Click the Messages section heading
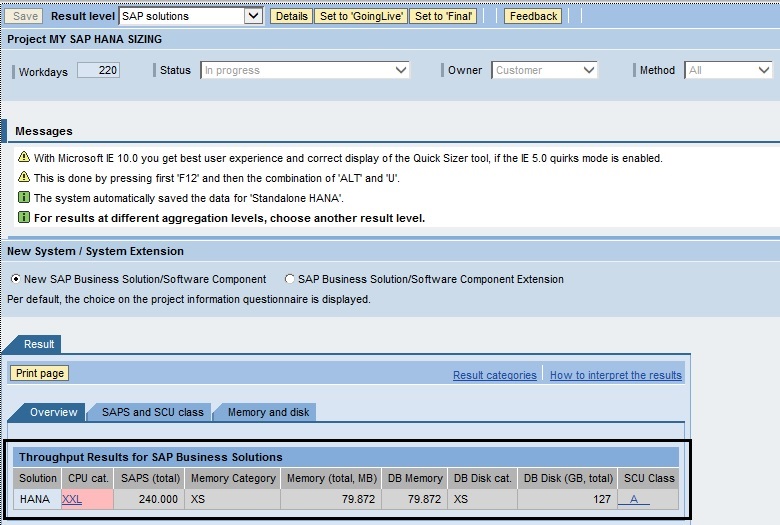780x525 pixels. click(x=44, y=131)
